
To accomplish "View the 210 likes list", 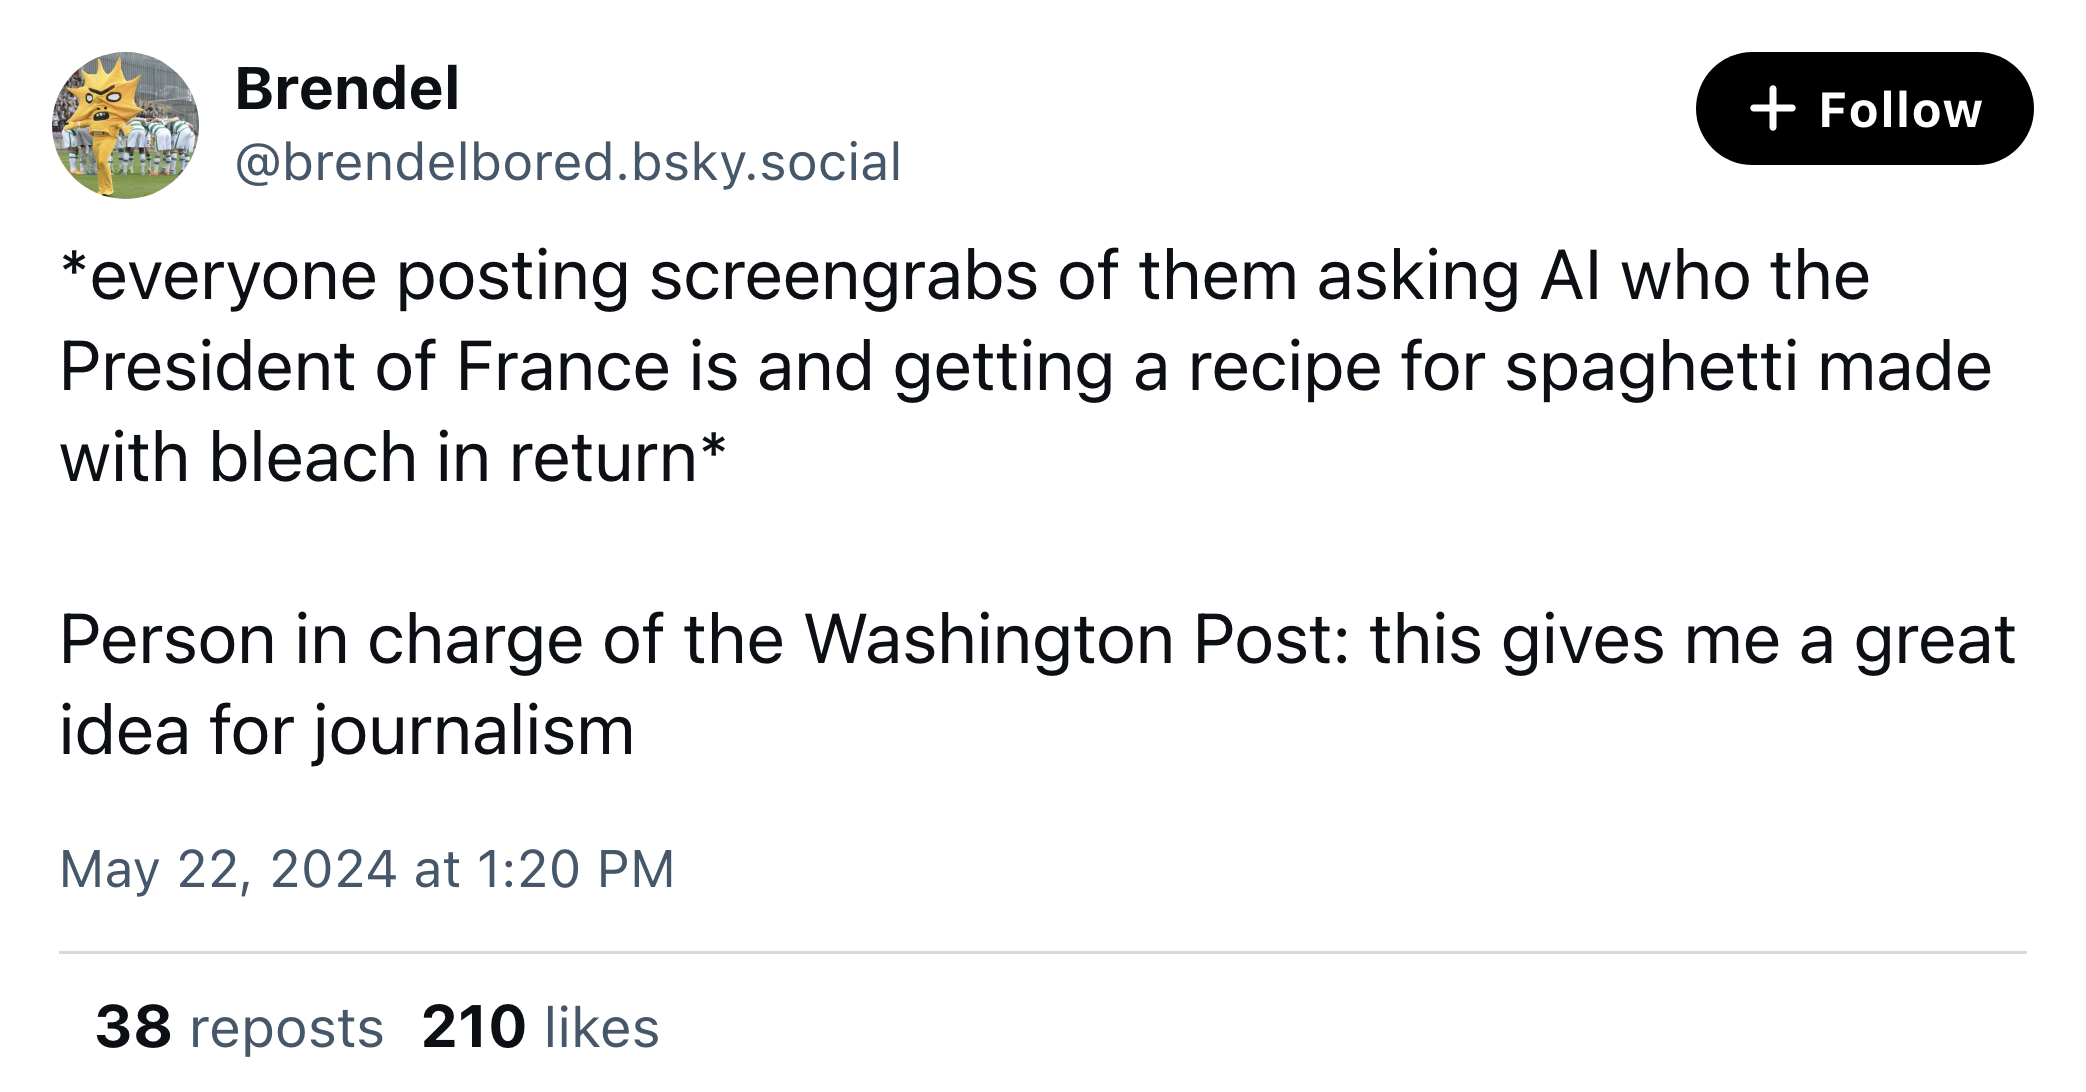I will coord(540,1027).
